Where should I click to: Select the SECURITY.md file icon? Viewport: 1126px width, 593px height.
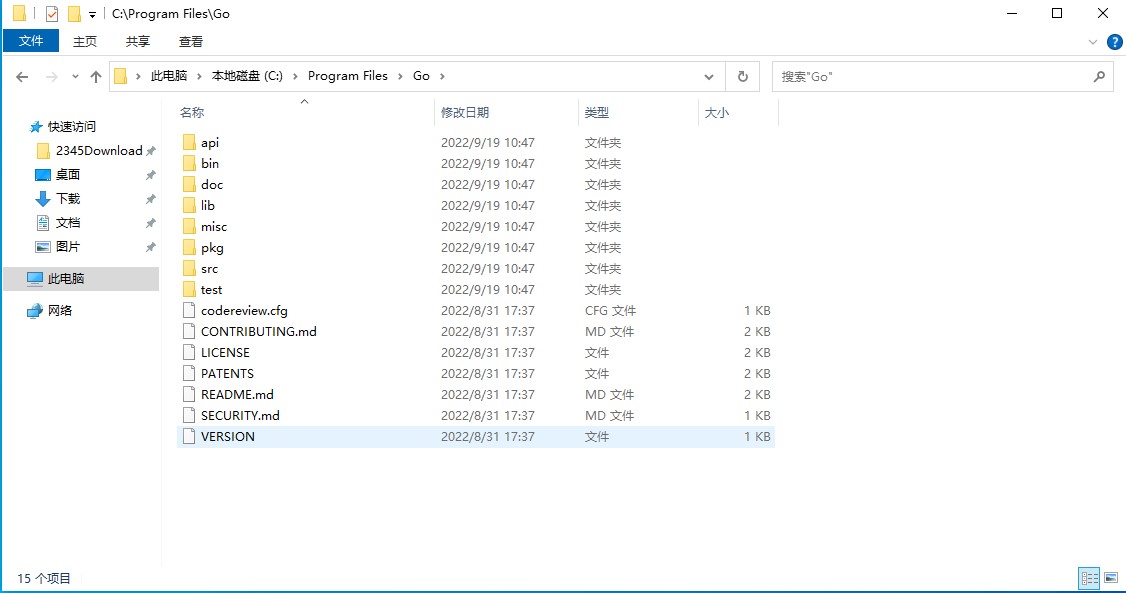(189, 415)
